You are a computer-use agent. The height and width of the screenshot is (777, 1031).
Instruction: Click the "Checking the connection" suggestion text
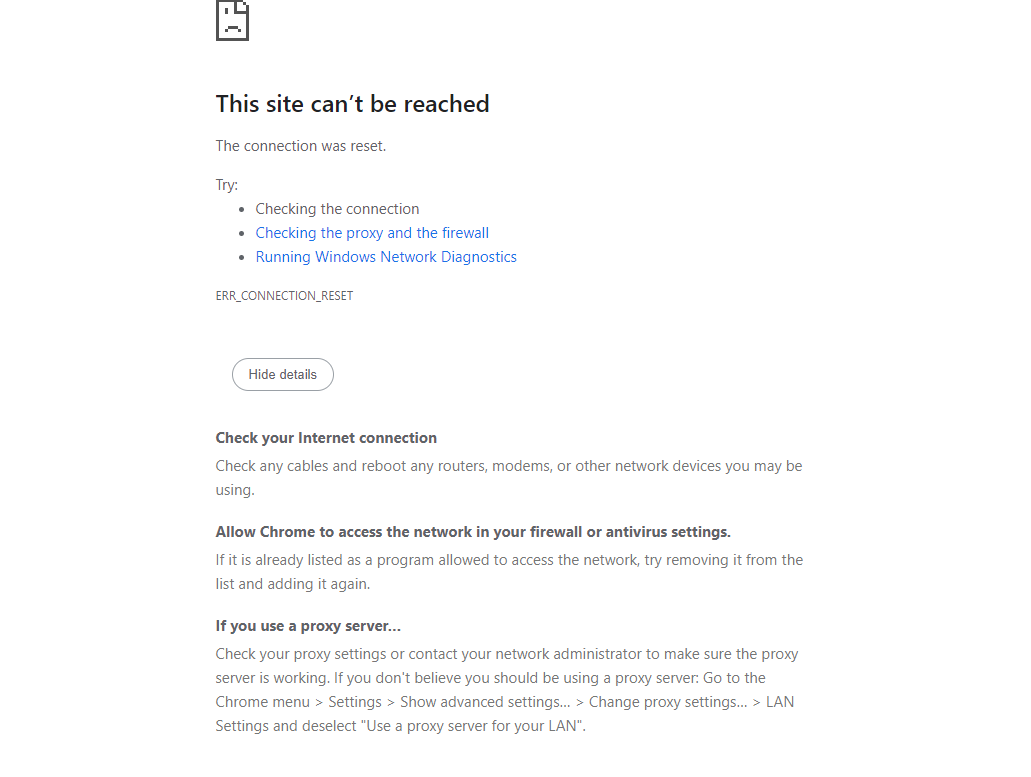click(337, 209)
